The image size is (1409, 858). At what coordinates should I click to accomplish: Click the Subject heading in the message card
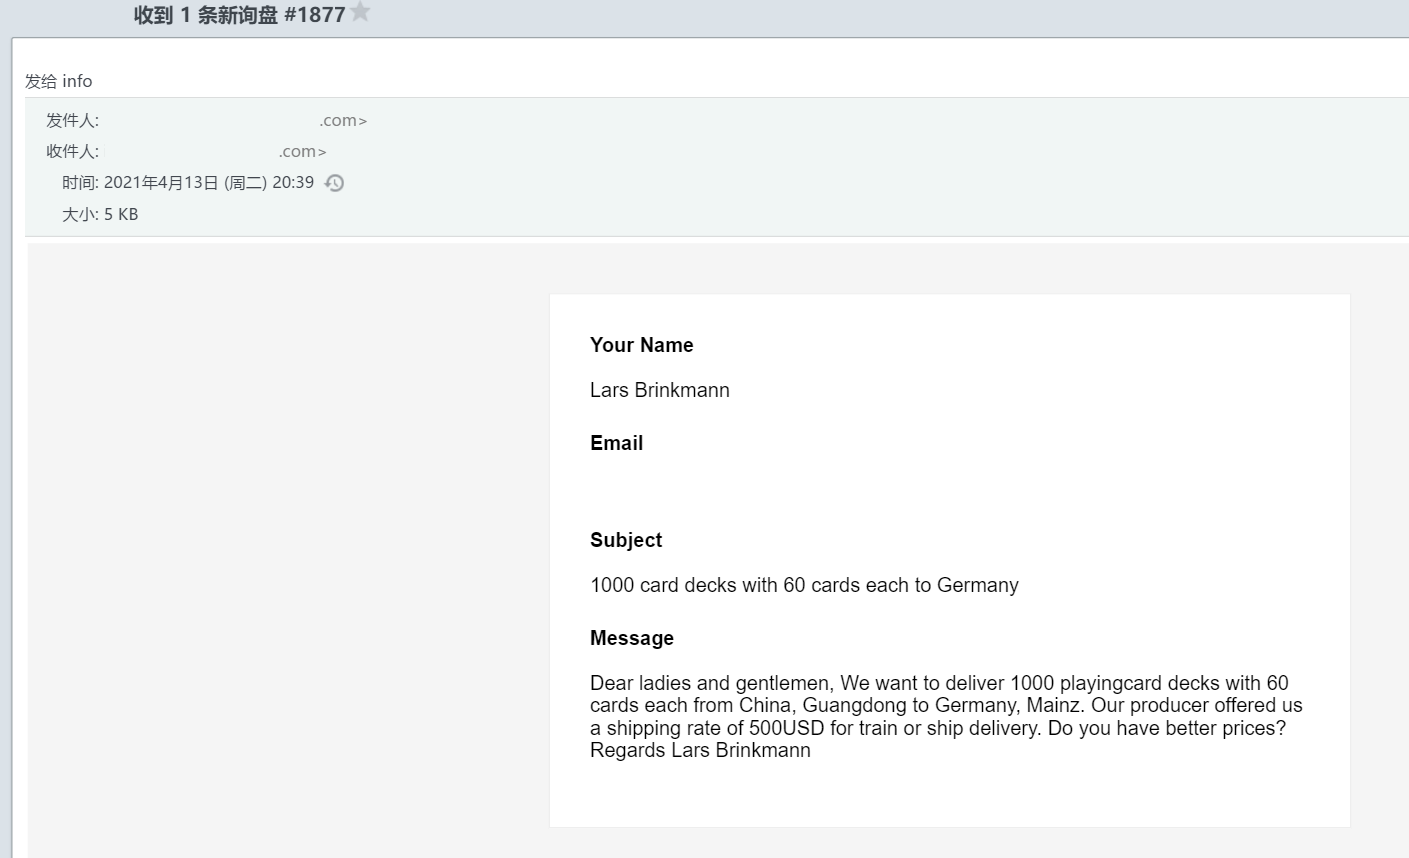[626, 540]
